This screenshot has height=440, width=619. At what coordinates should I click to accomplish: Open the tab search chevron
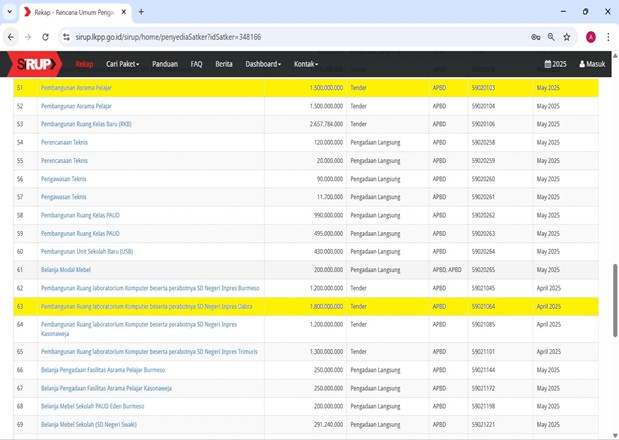(10, 12)
